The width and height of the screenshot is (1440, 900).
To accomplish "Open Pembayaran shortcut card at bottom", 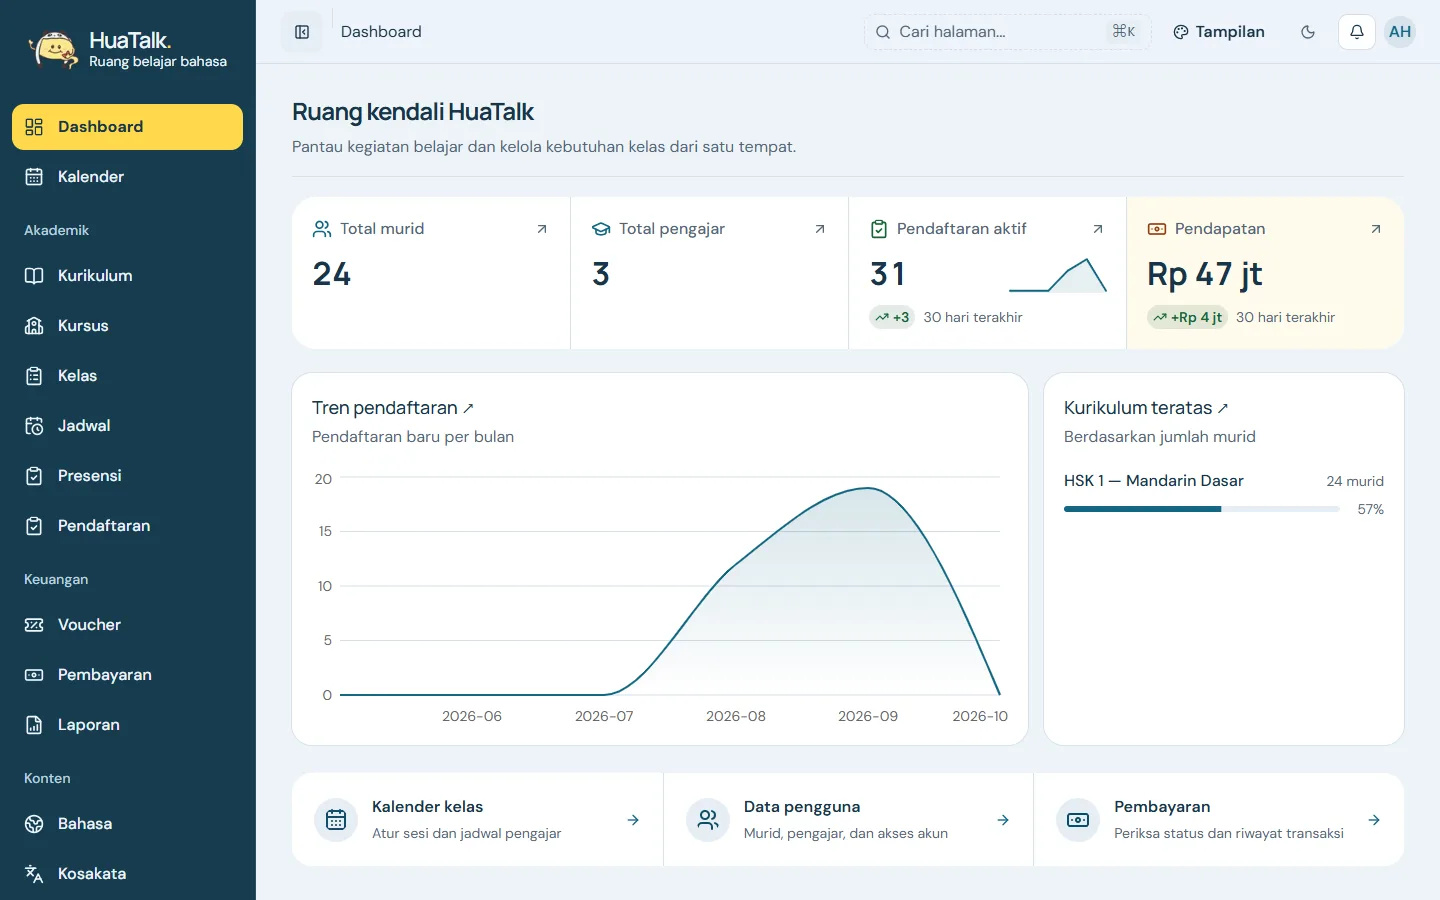I will [1219, 820].
